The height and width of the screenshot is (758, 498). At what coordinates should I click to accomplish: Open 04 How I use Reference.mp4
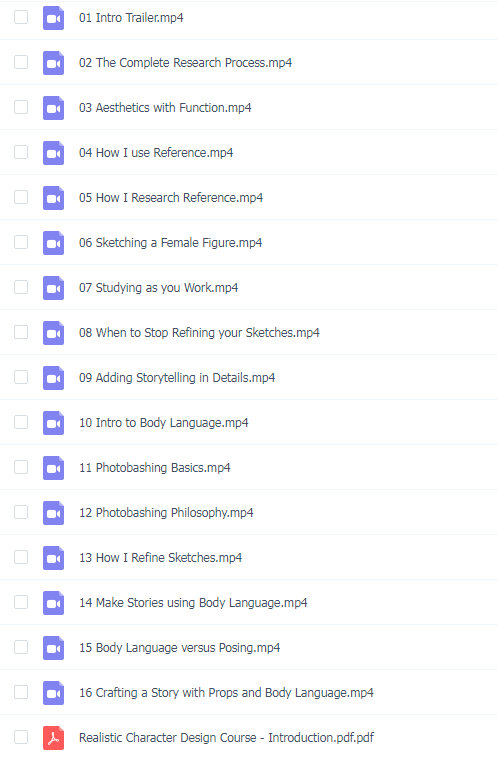(x=156, y=153)
